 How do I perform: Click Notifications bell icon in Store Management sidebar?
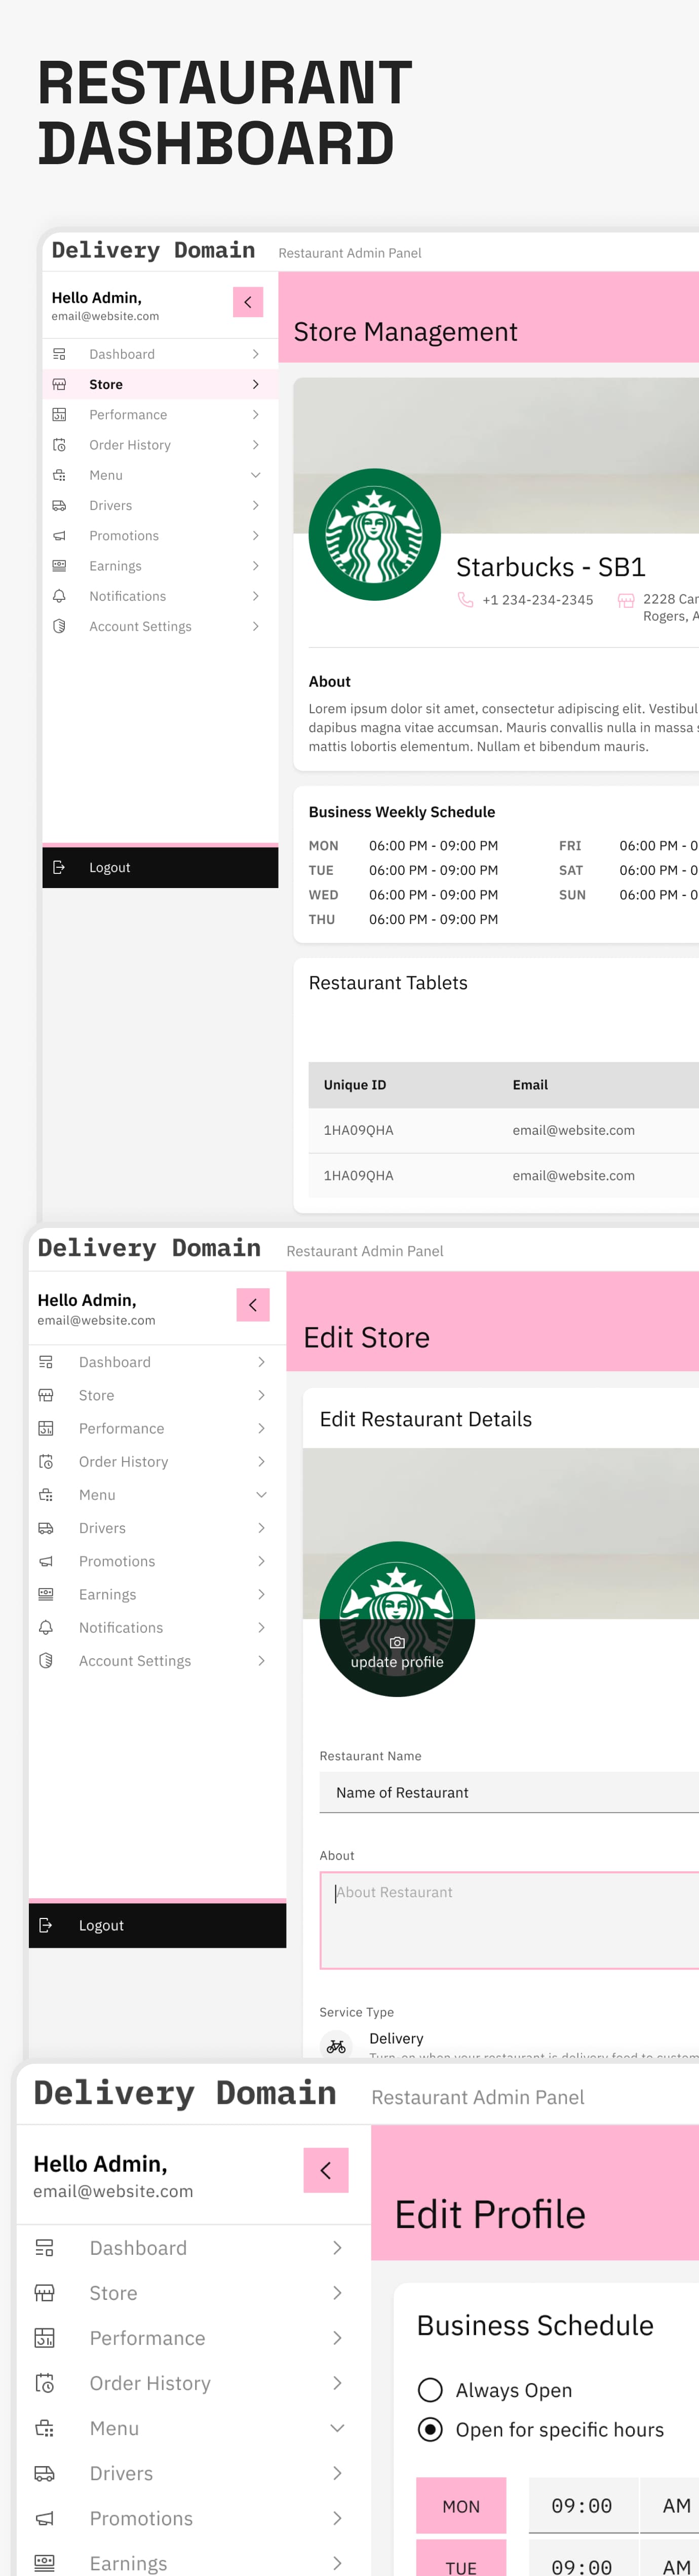pyautogui.click(x=59, y=596)
